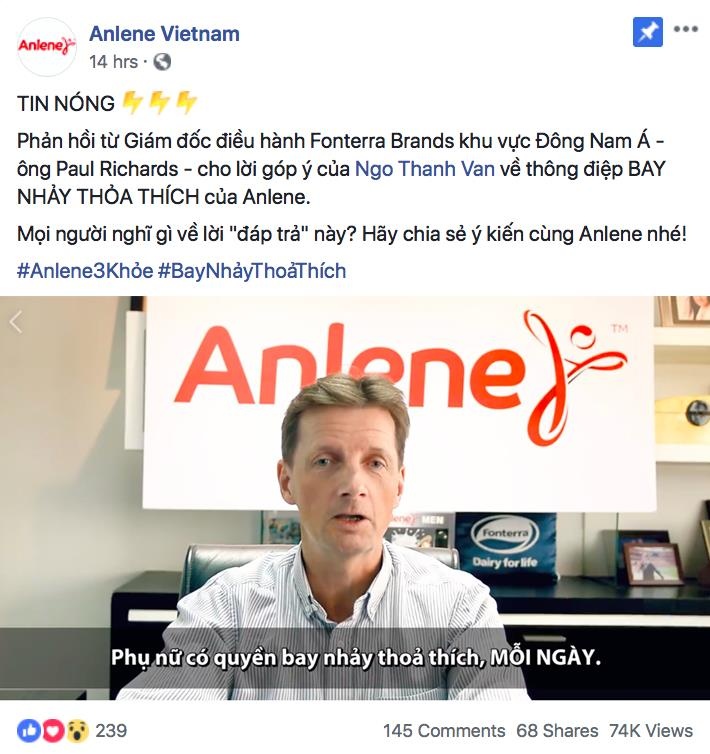Open the #BayNhảyThoảThích hashtag
The image size is (710, 754).
click(x=252, y=271)
